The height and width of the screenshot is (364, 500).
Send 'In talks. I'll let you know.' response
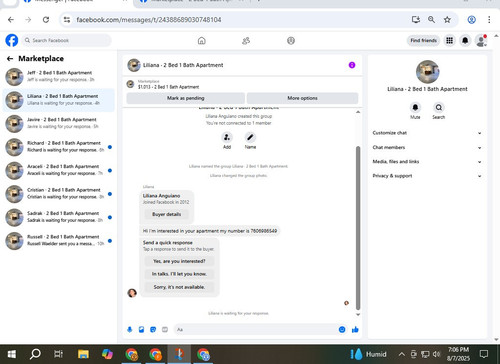tap(179, 274)
